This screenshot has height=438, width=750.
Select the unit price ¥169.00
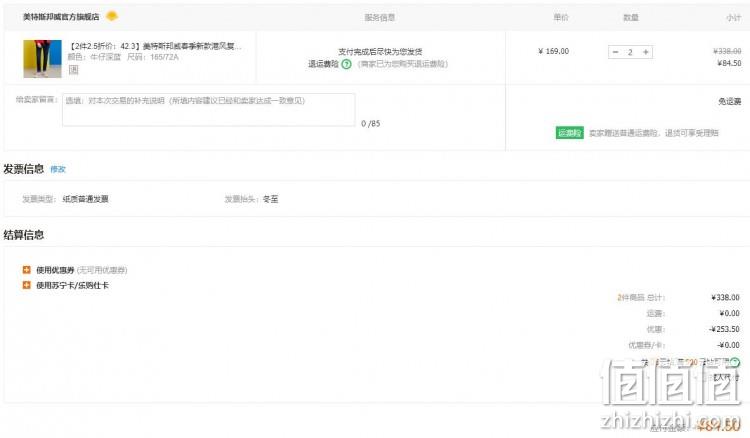pos(553,51)
